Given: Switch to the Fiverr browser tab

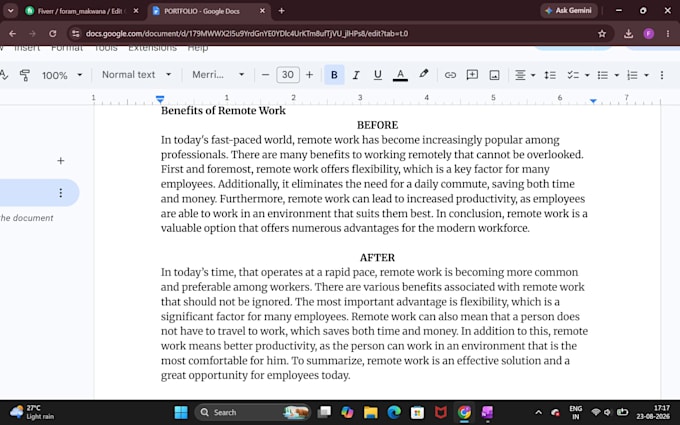Looking at the screenshot, I should pos(81,11).
